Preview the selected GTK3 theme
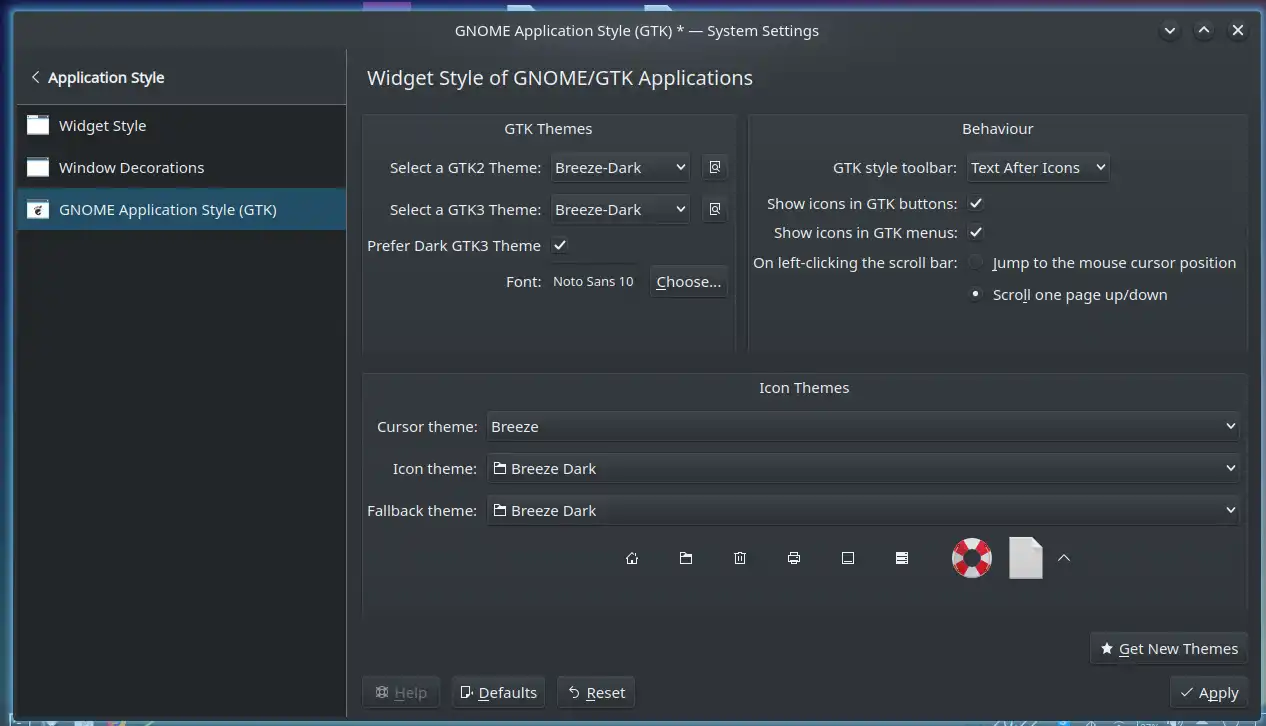 (714, 210)
